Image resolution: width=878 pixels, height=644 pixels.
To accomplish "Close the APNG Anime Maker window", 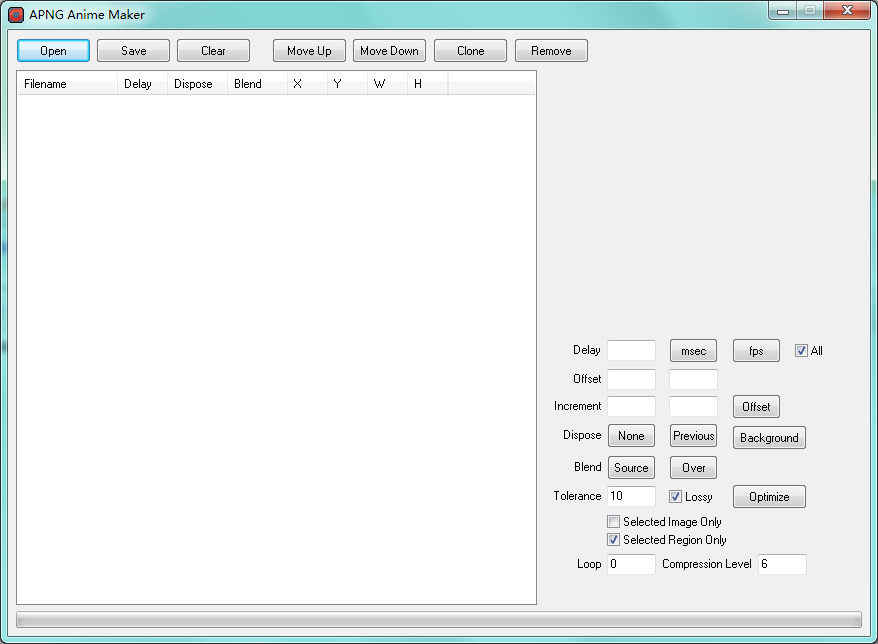I will [847, 11].
